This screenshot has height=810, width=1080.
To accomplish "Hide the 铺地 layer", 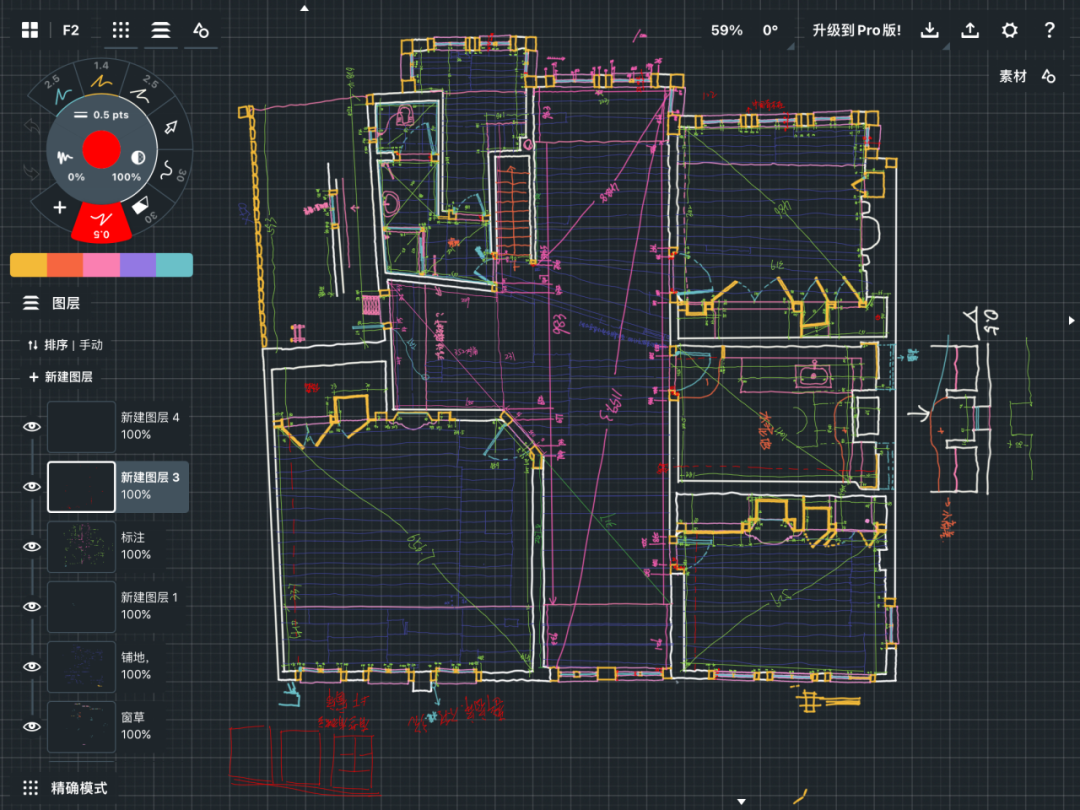I will coord(32,666).
